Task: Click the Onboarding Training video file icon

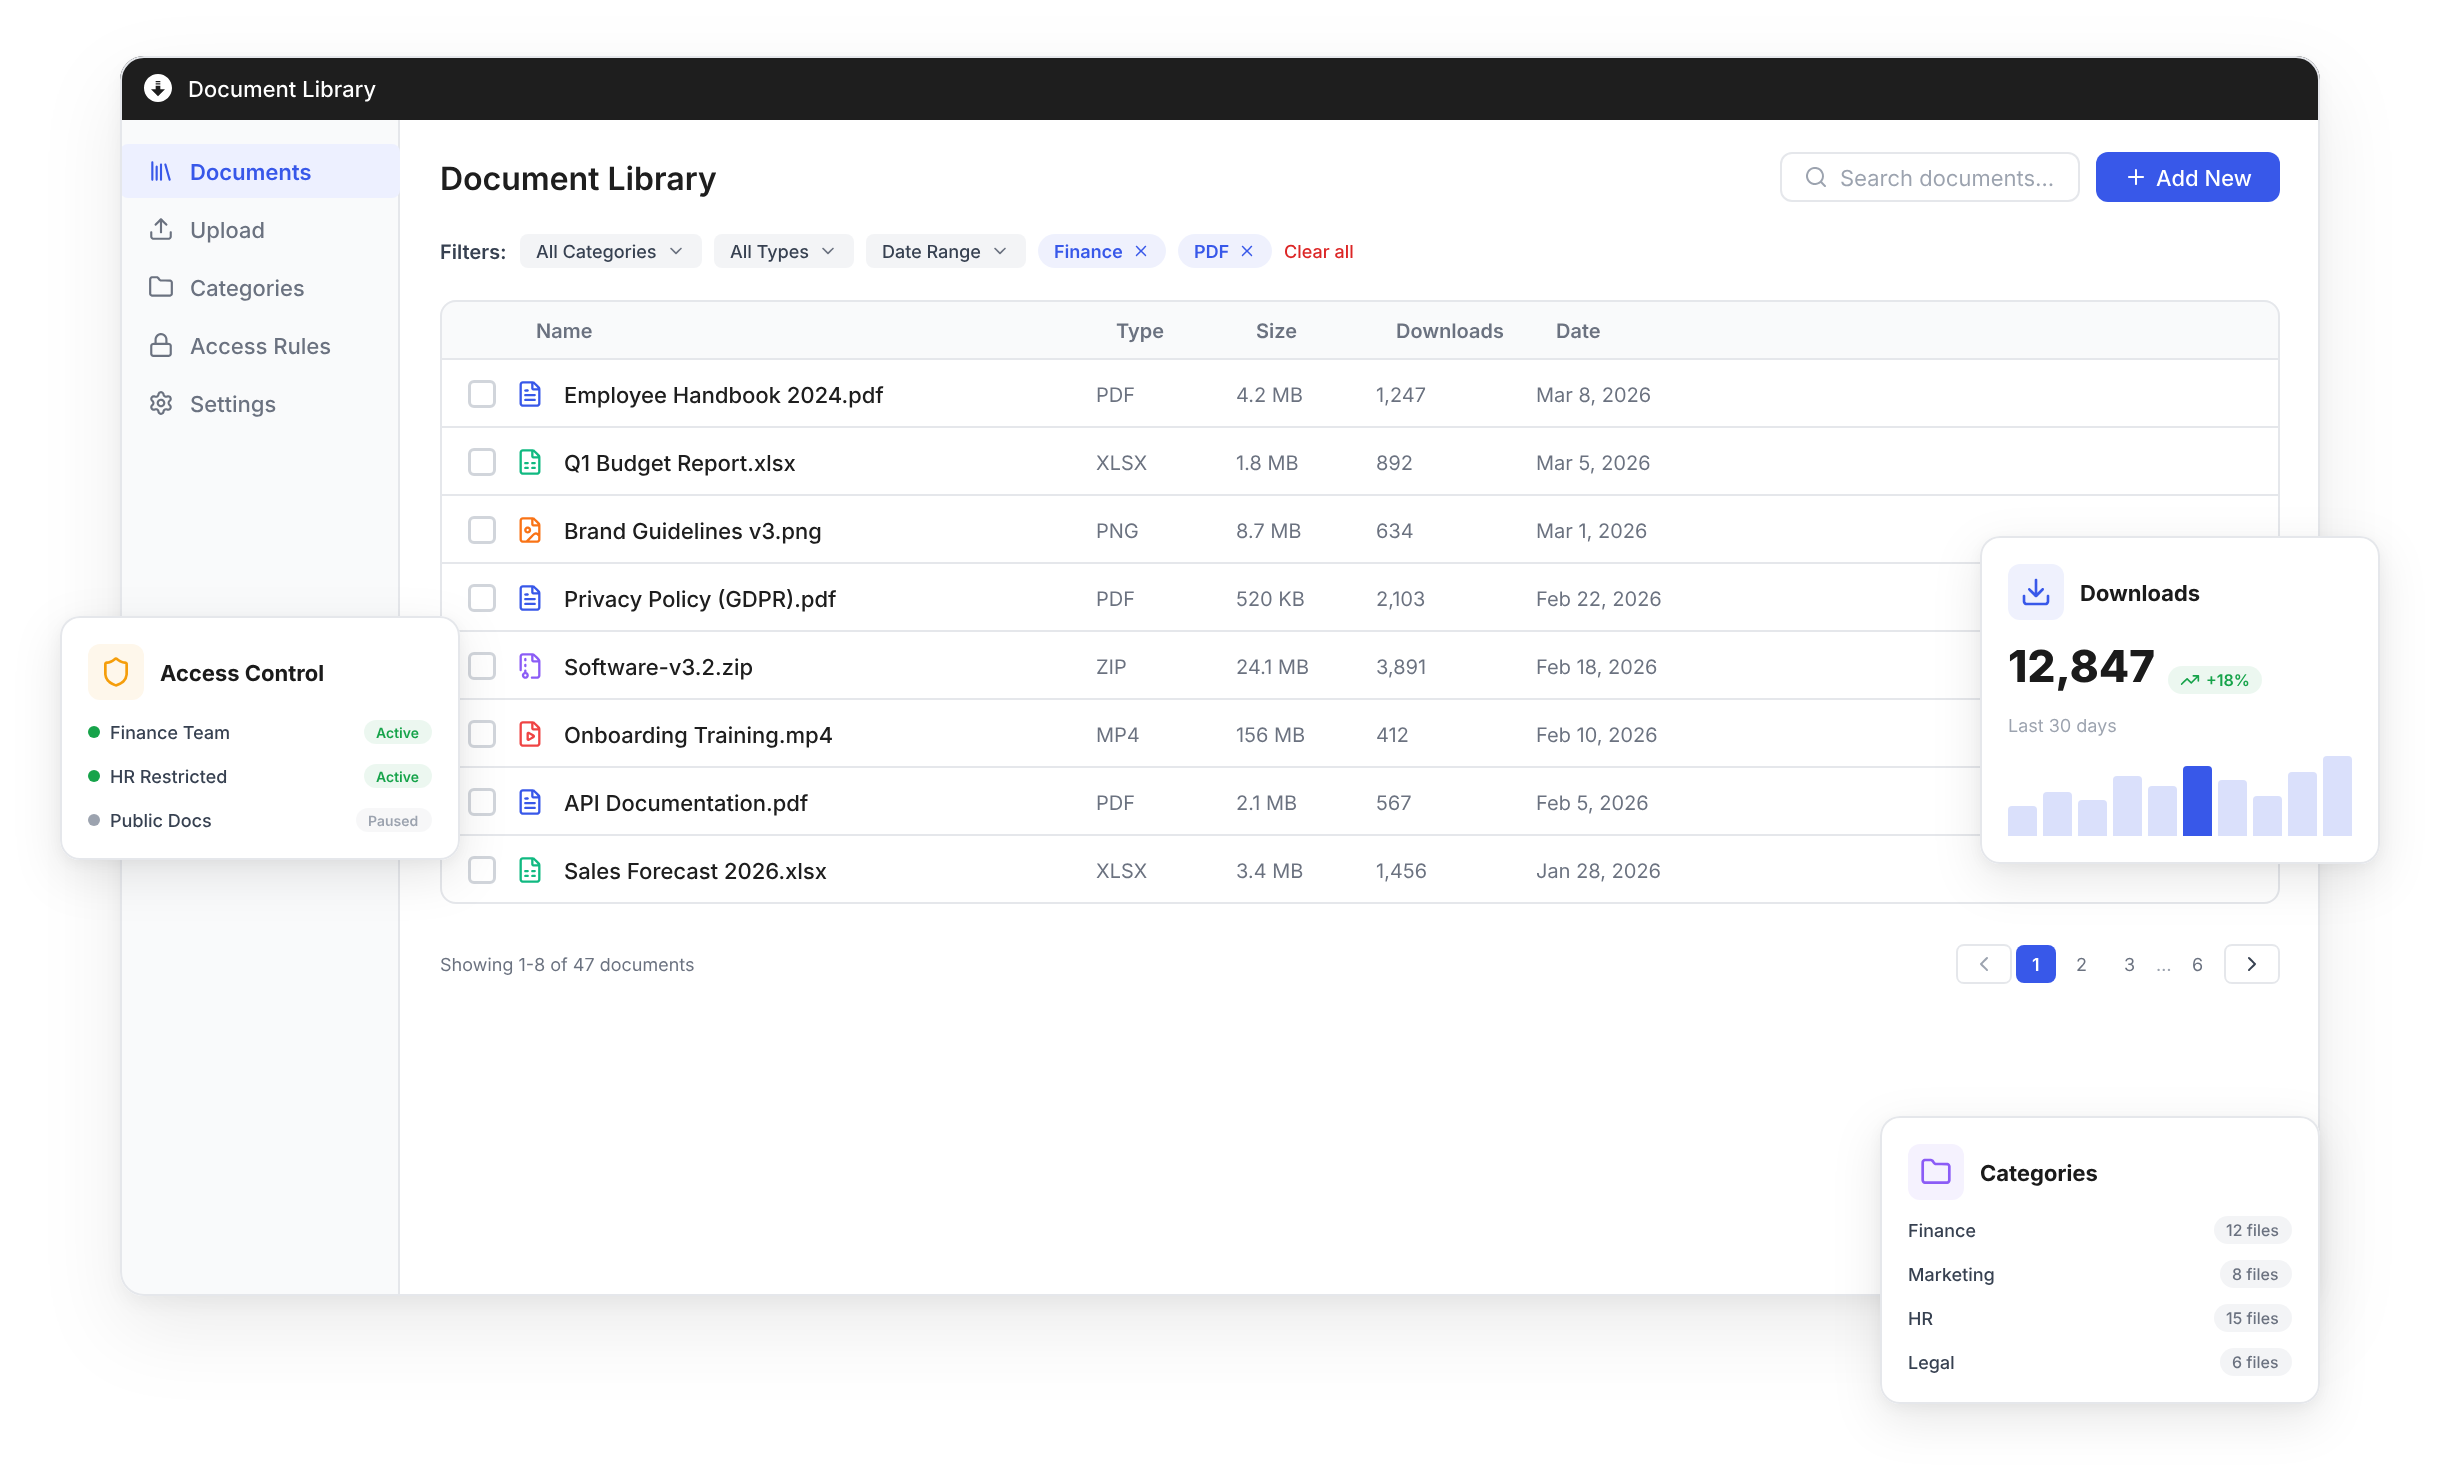Action: coord(530,735)
